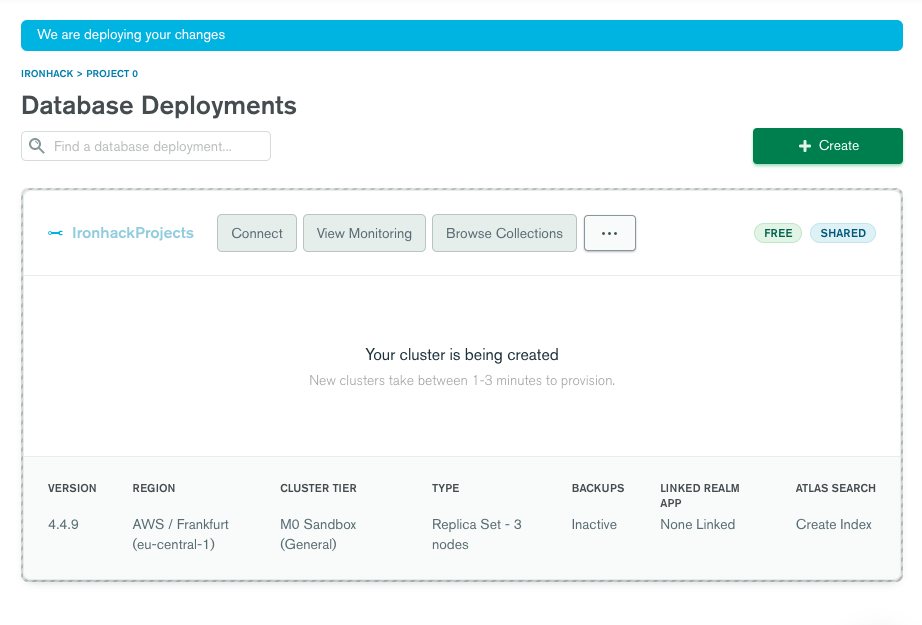
Task: Click the SHARED cluster badge
Action: (x=842, y=233)
